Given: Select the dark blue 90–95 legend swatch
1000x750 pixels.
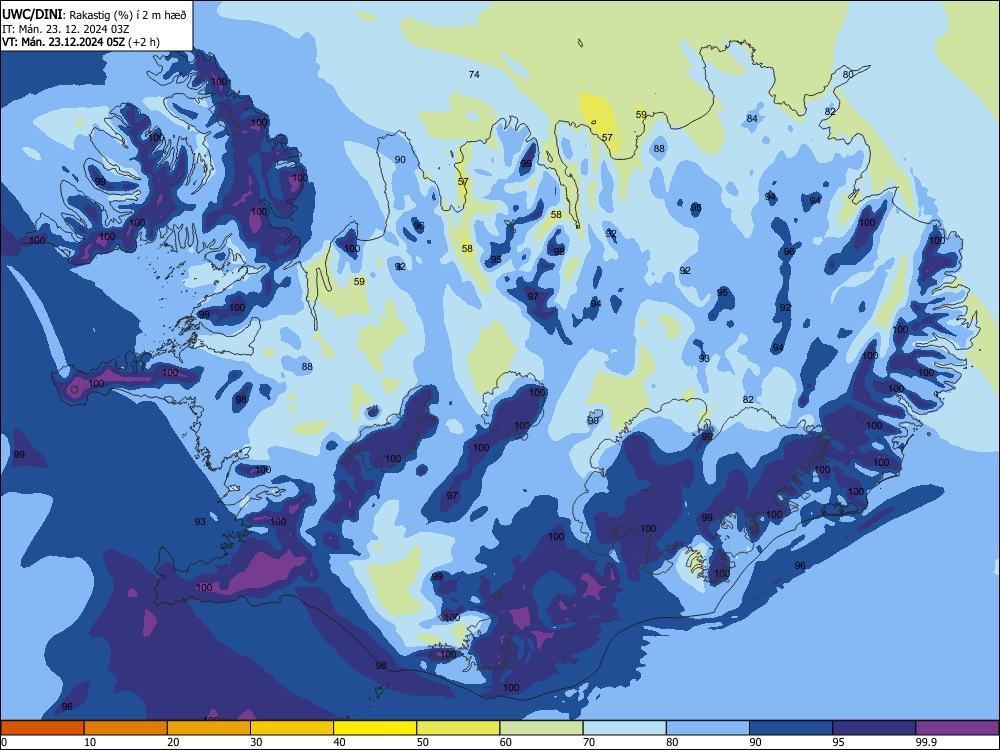Looking at the screenshot, I should click(791, 728).
